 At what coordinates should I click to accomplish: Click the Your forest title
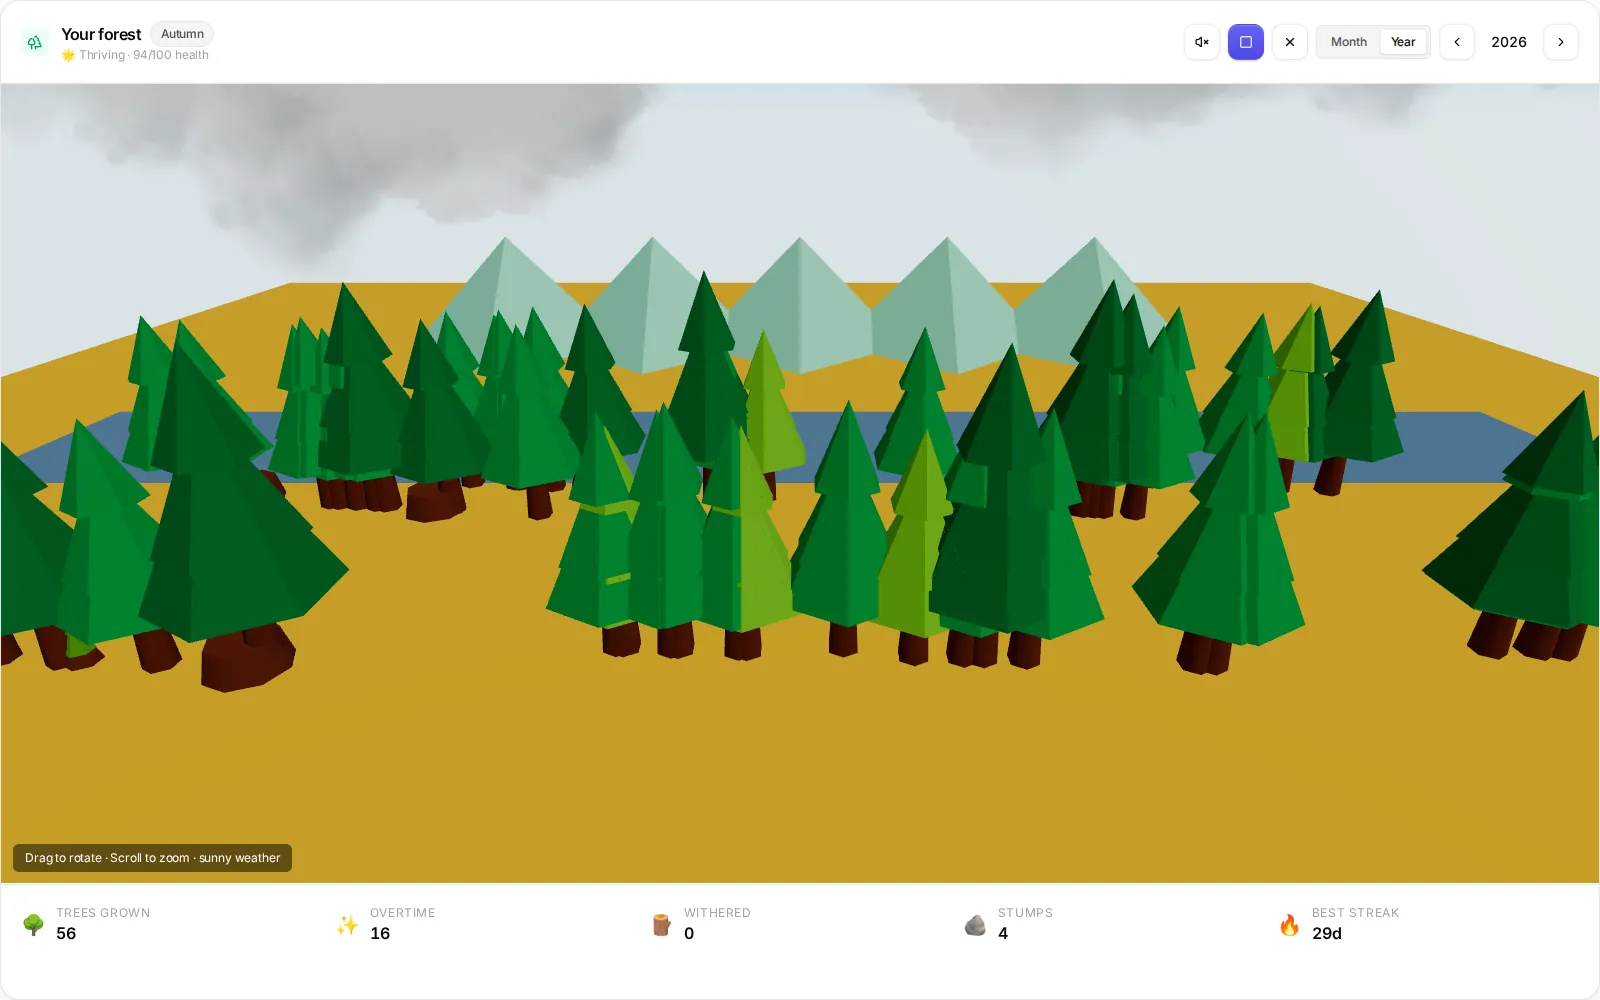[x=101, y=34]
